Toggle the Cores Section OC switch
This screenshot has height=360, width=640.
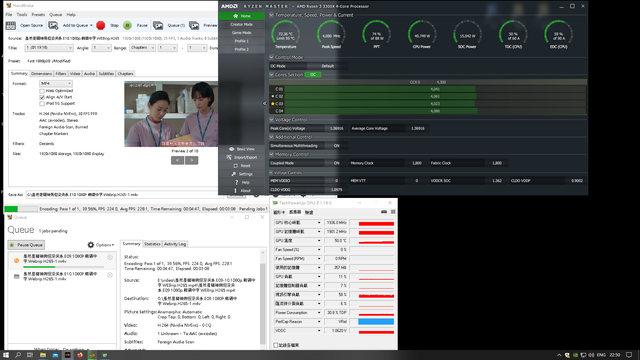click(x=313, y=75)
